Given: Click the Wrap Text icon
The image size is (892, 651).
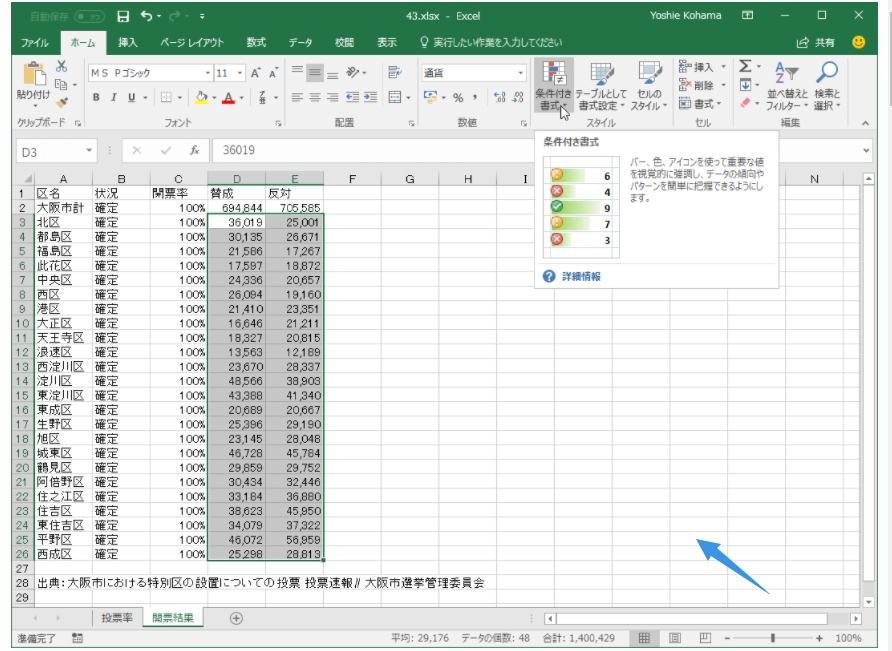Looking at the screenshot, I should click(394, 72).
